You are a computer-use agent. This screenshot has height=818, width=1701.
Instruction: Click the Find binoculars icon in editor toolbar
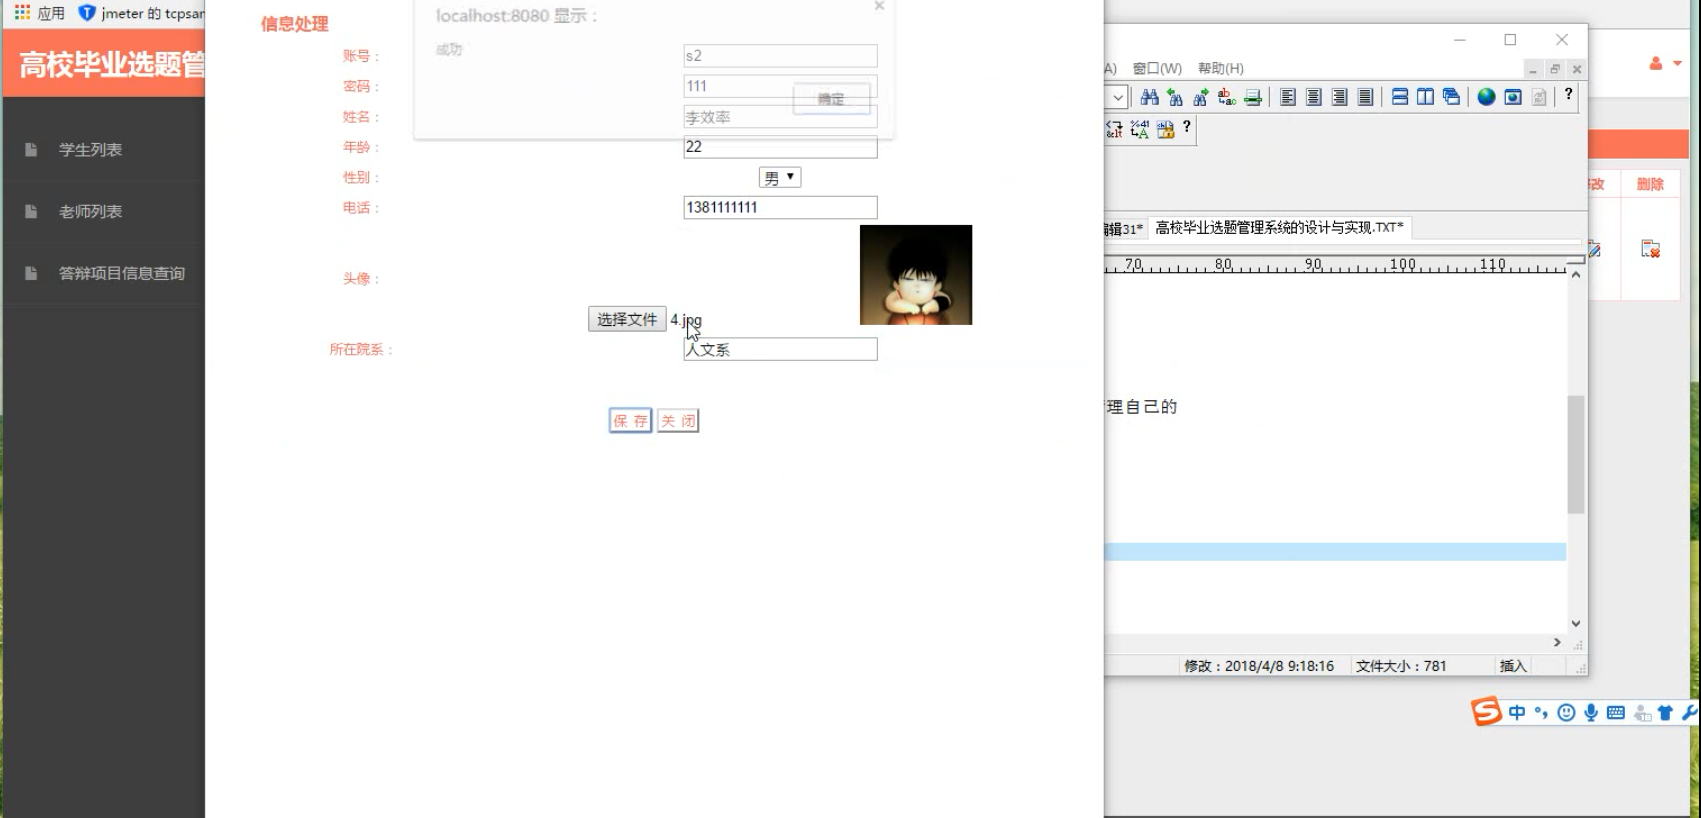coord(1149,97)
